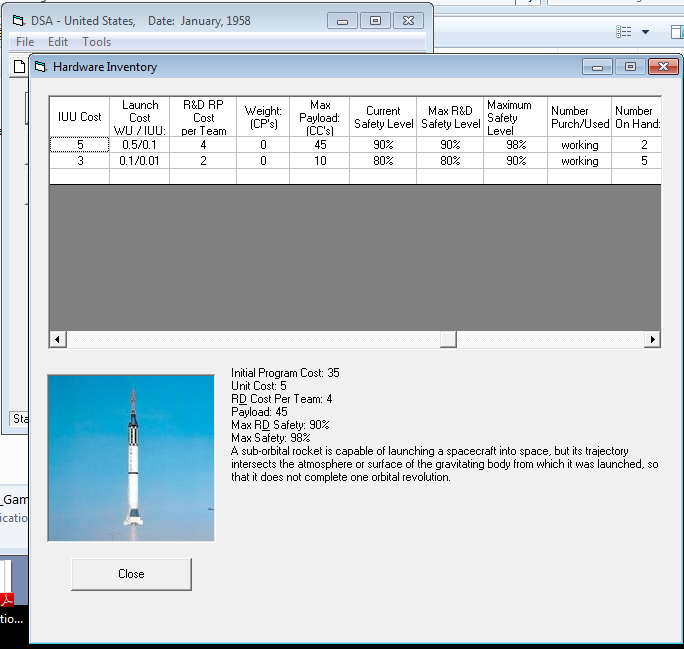The width and height of the screenshot is (684, 649).
Task: Select Maximum Safety Level cell 98%
Action: (x=516, y=145)
